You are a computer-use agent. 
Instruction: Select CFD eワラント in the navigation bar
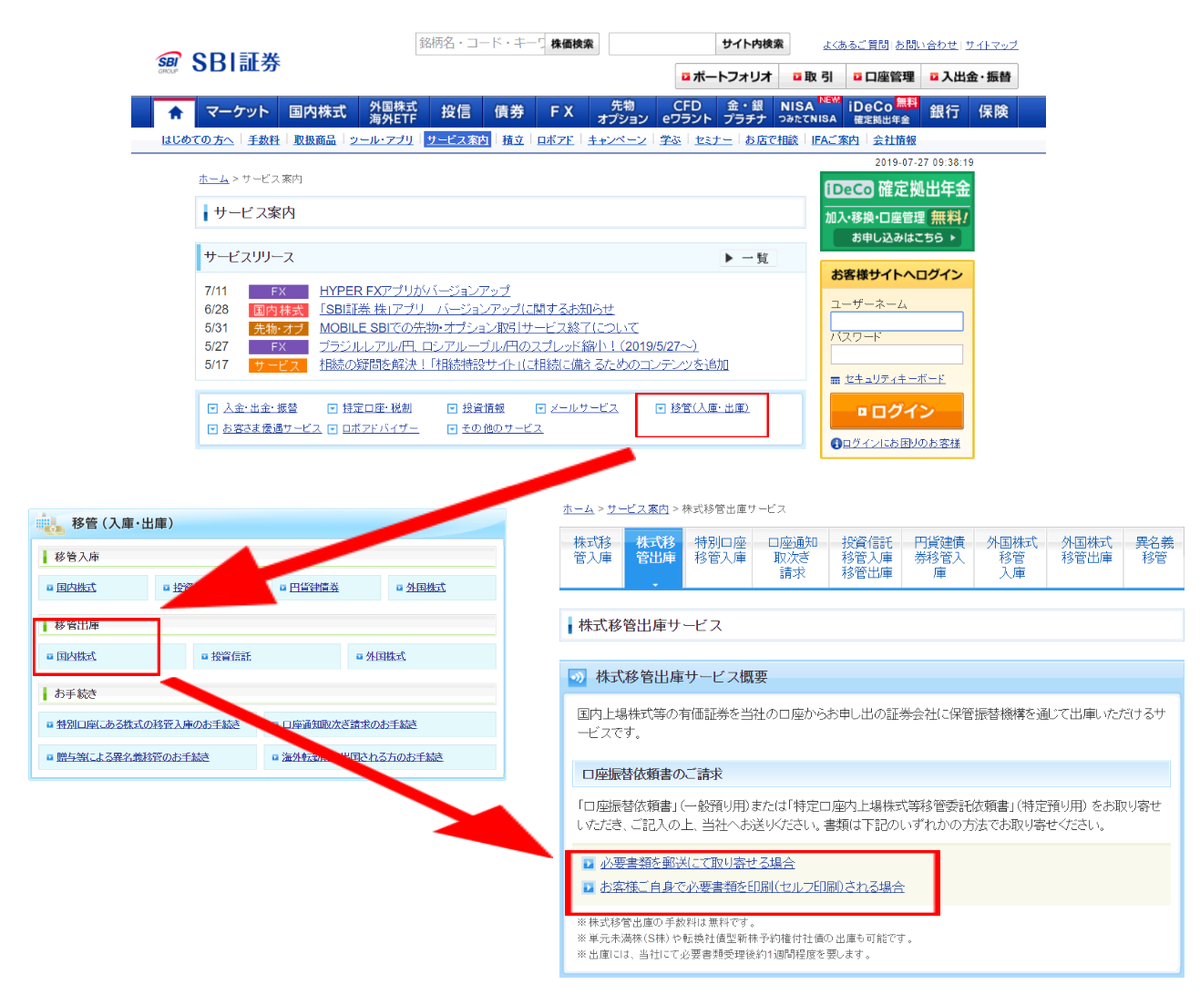pyautogui.click(x=687, y=112)
